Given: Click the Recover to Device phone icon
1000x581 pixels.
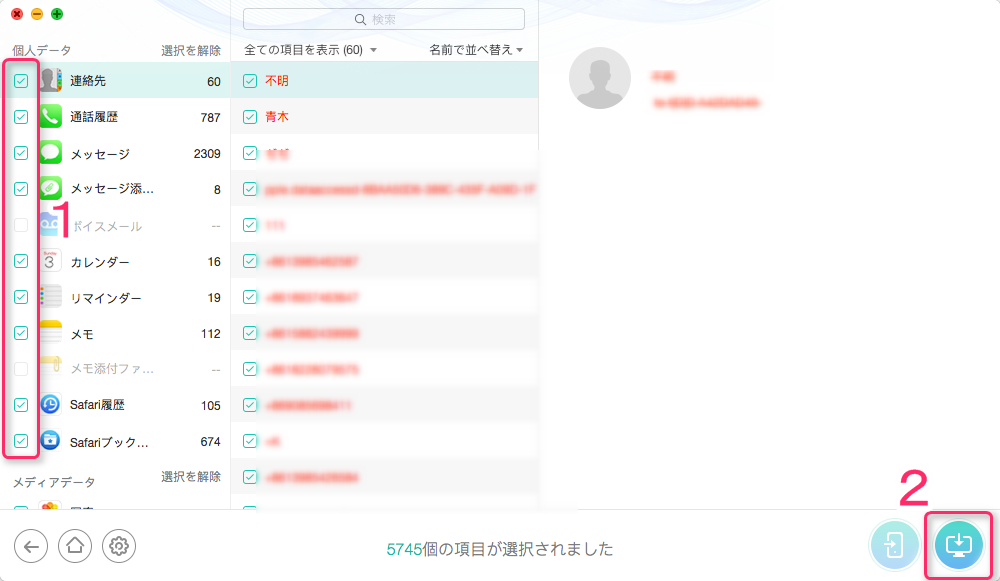Looking at the screenshot, I should tap(894, 545).
